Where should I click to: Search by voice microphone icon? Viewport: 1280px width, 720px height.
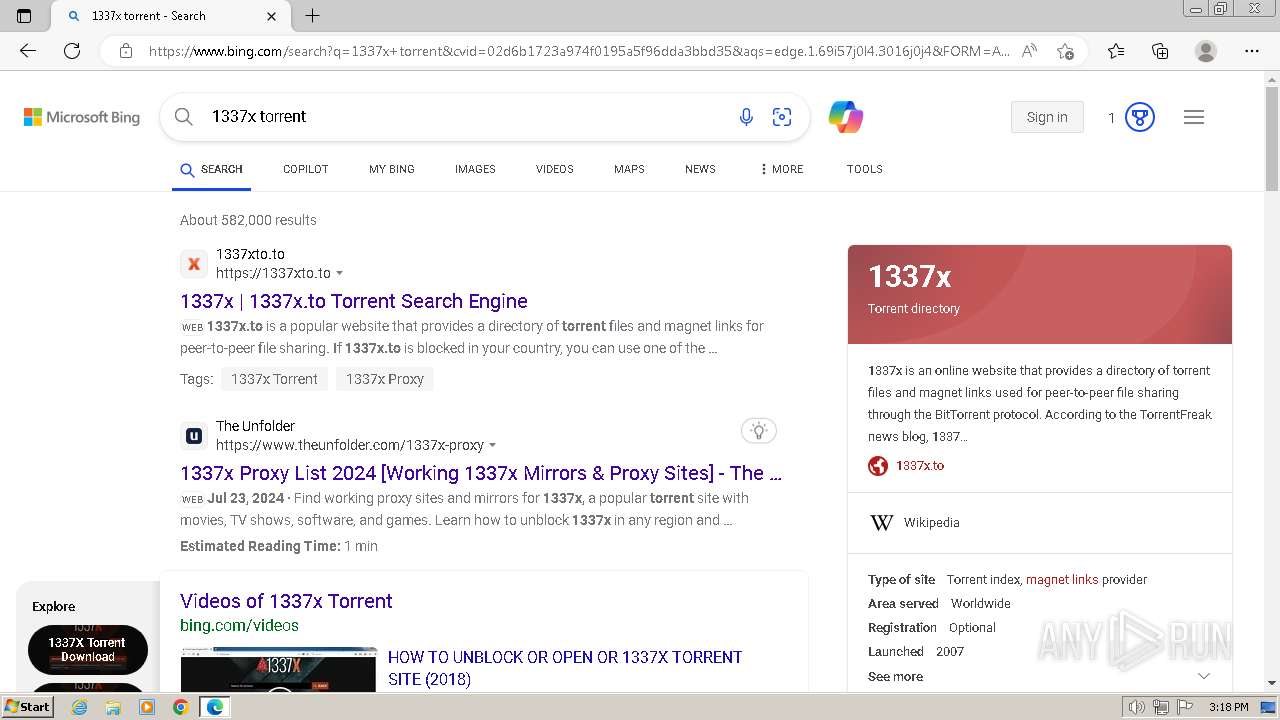point(746,117)
